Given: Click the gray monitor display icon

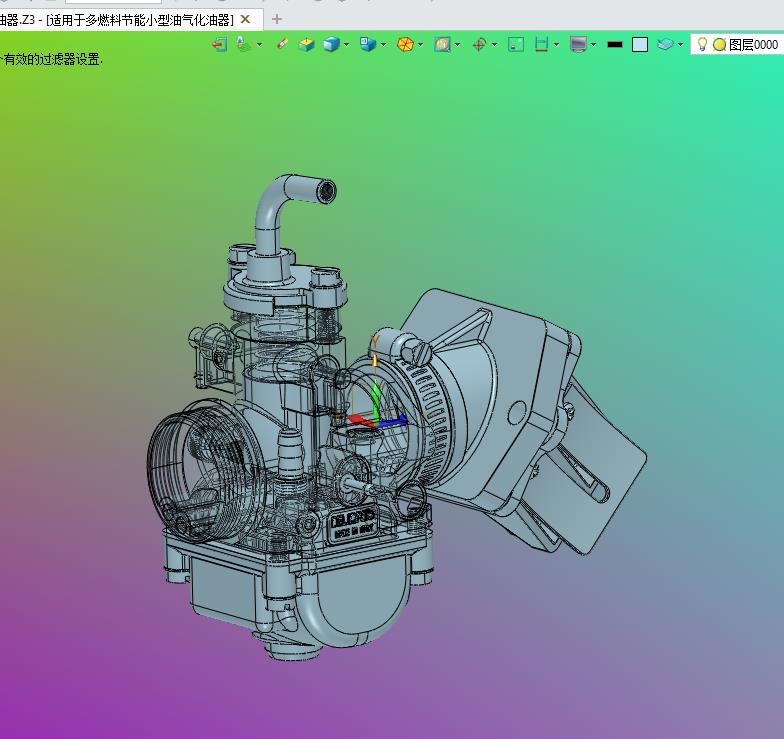Looking at the screenshot, I should (577, 44).
